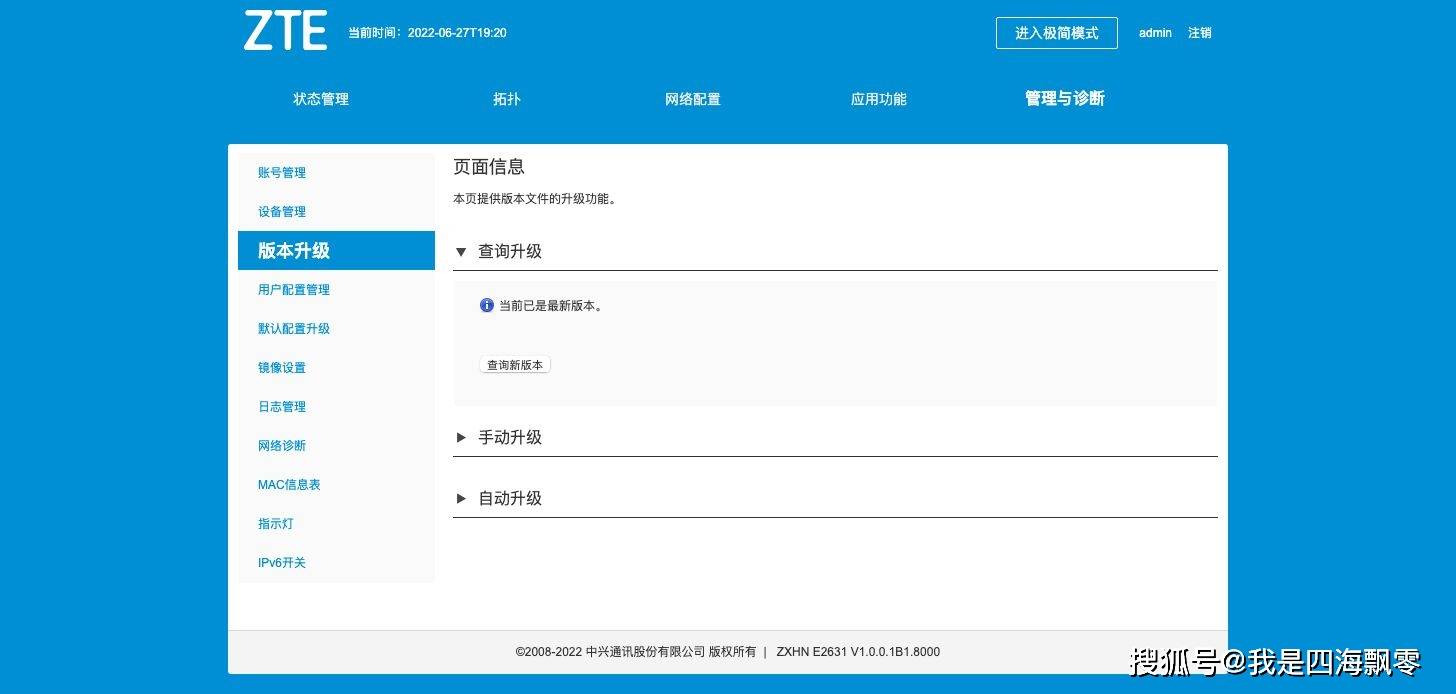Image resolution: width=1456 pixels, height=694 pixels.
Task: Click the 进入极简模式 button
Action: (x=1057, y=33)
